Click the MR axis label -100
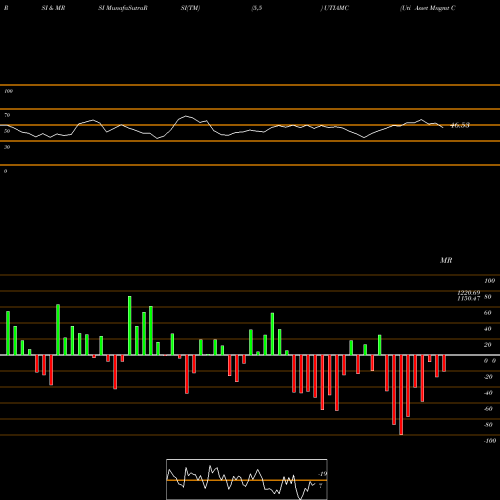 tap(490, 441)
